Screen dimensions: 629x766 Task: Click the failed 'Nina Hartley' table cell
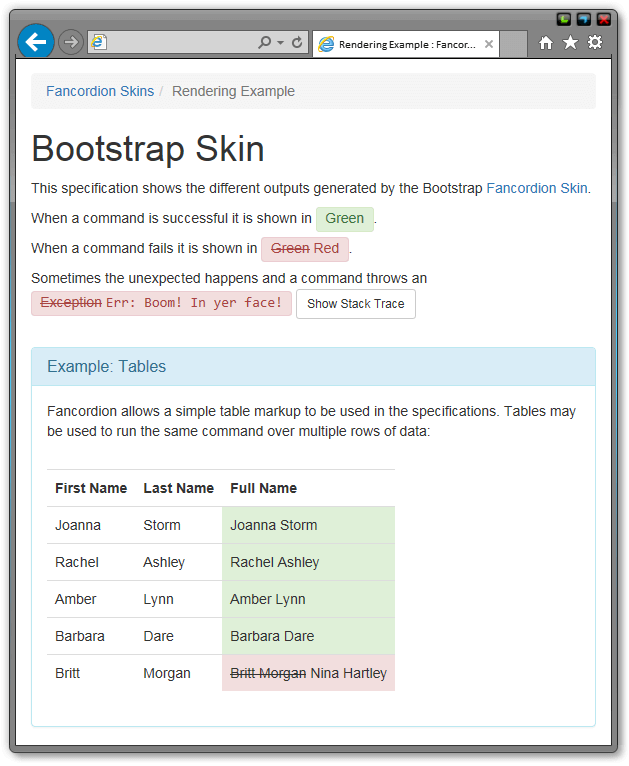(308, 673)
